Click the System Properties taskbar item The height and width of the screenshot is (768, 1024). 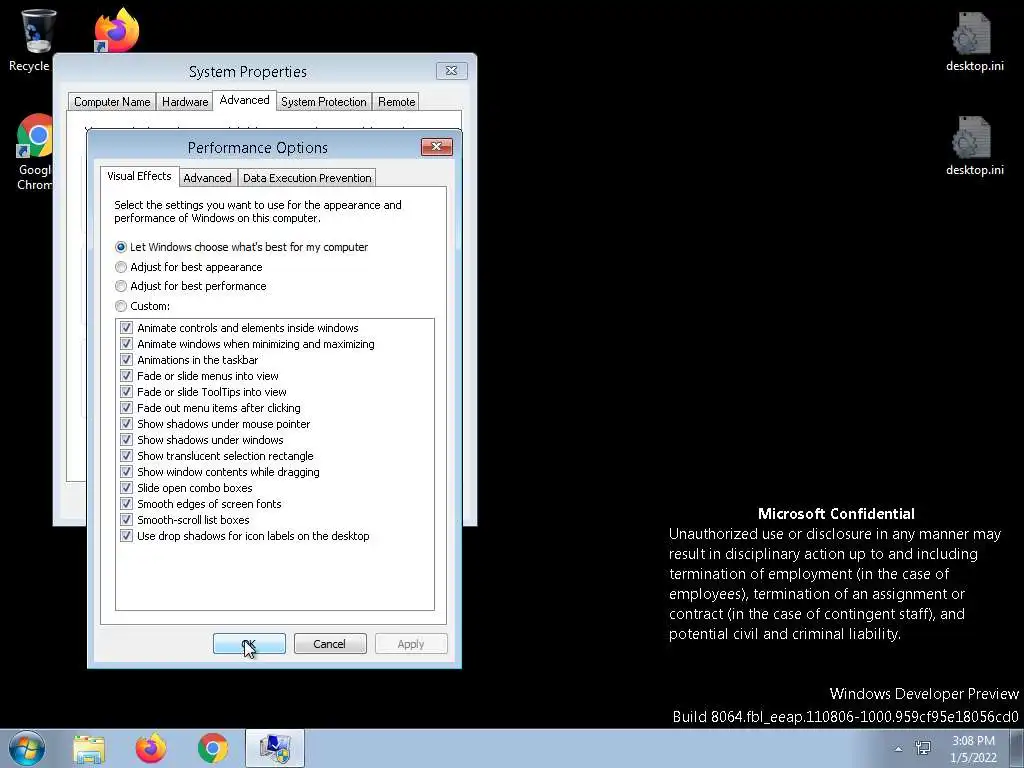(x=275, y=748)
